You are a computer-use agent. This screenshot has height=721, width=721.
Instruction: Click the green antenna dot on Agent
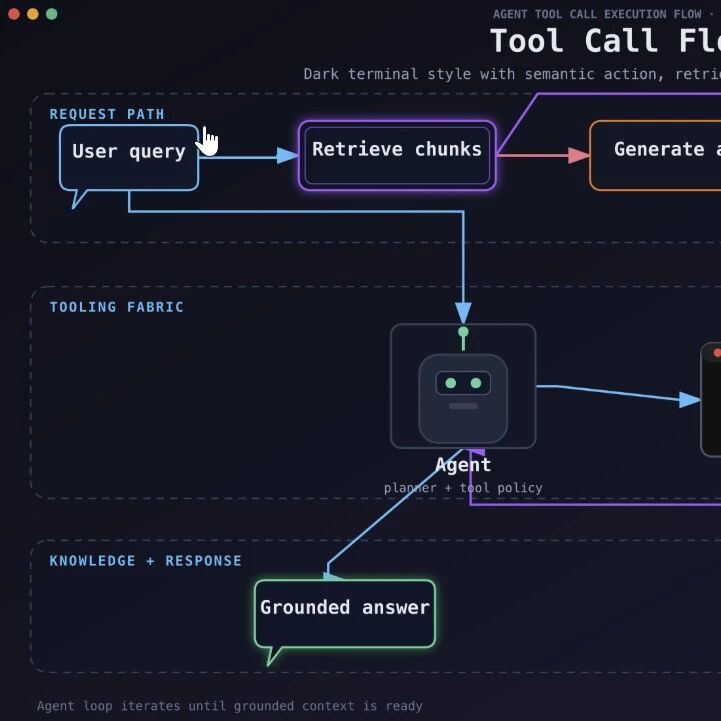463,332
